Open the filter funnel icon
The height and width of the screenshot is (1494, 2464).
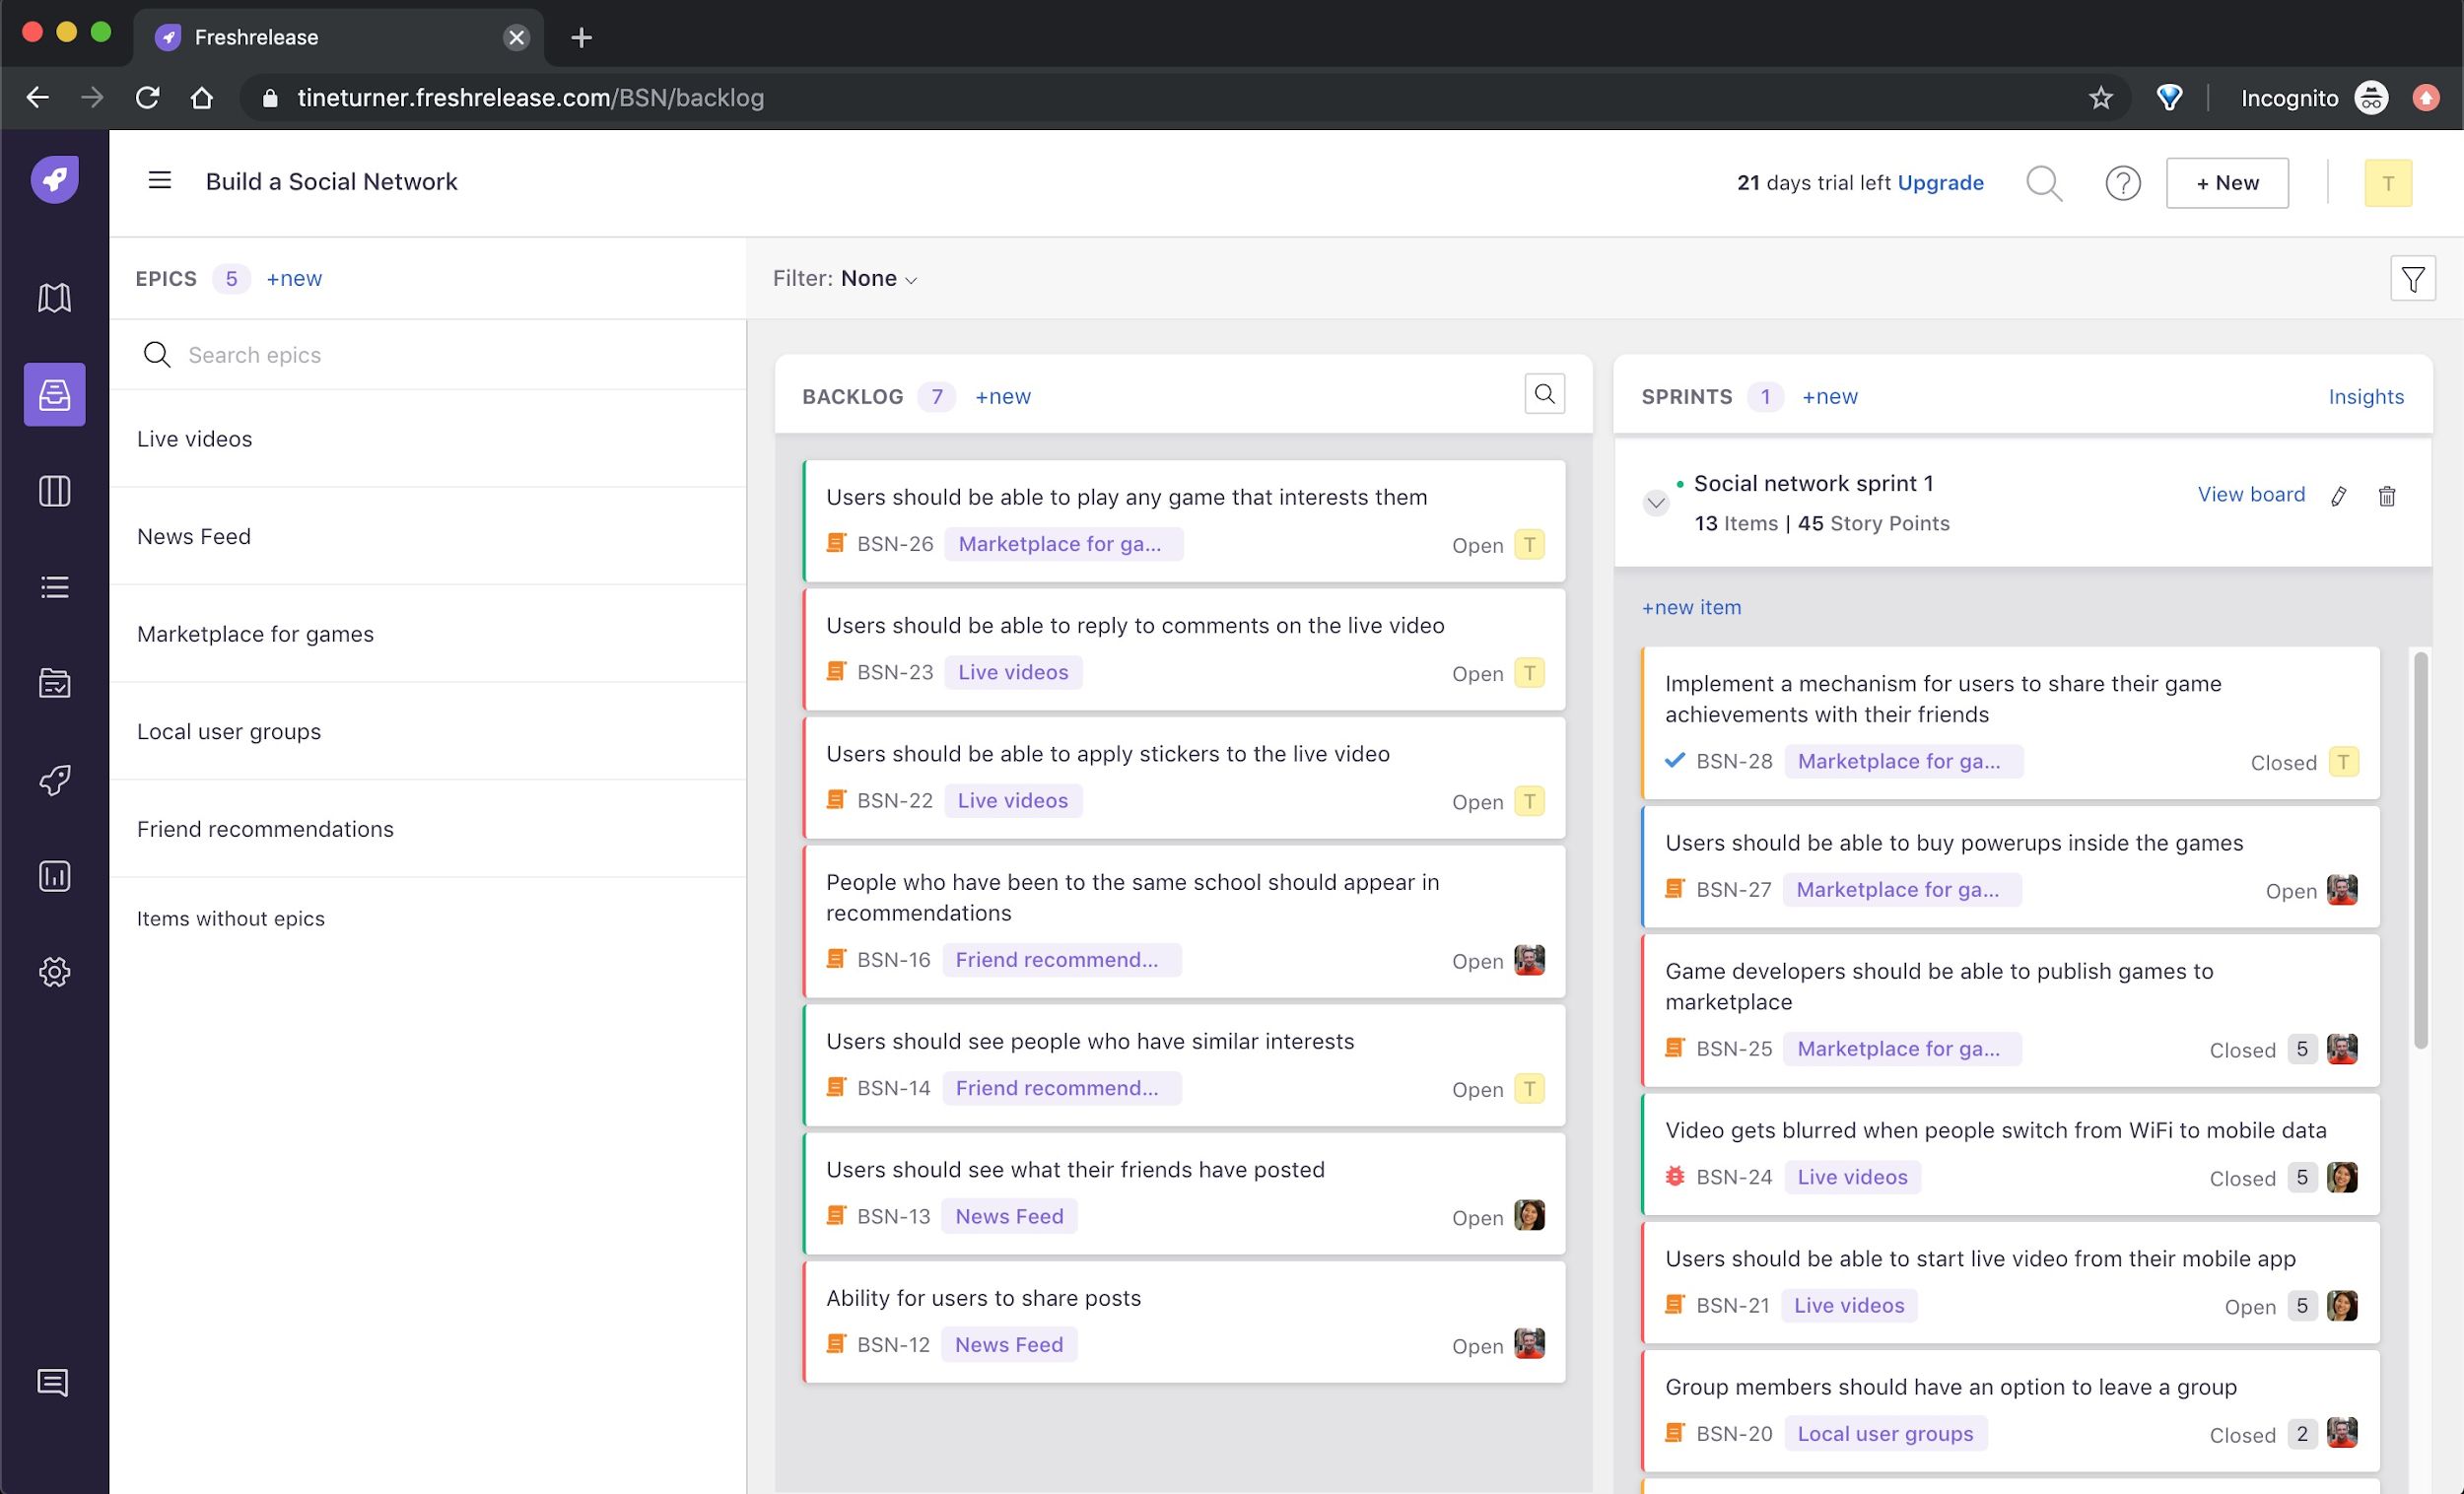click(2412, 278)
